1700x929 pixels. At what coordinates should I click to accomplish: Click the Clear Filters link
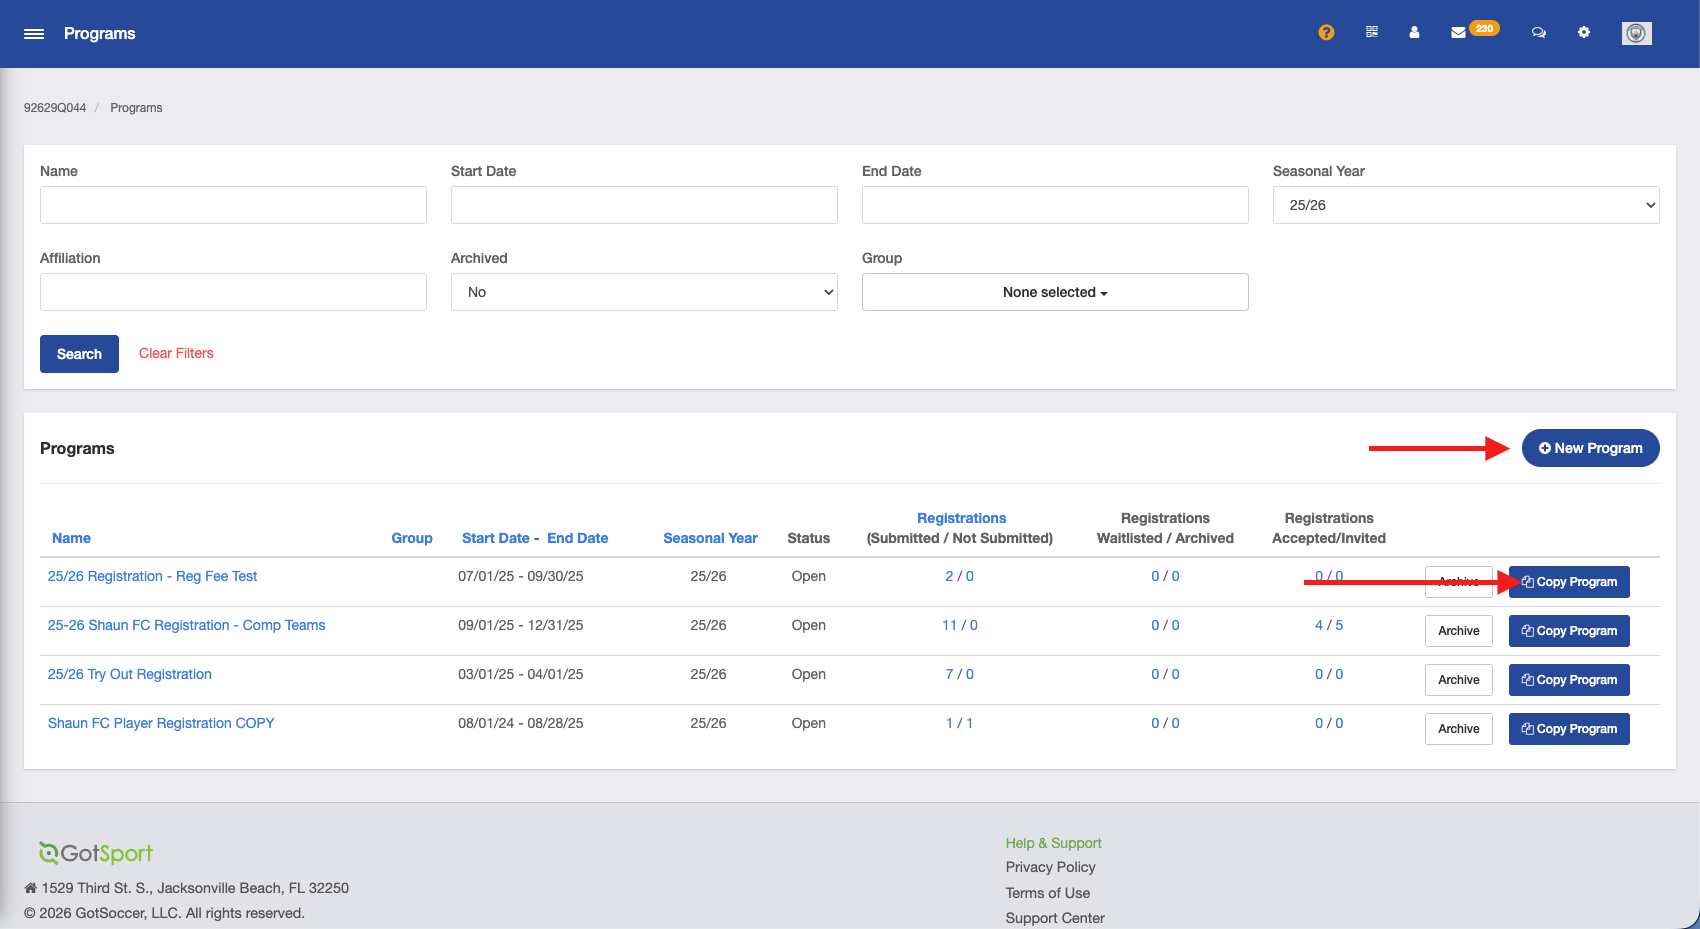(x=176, y=353)
